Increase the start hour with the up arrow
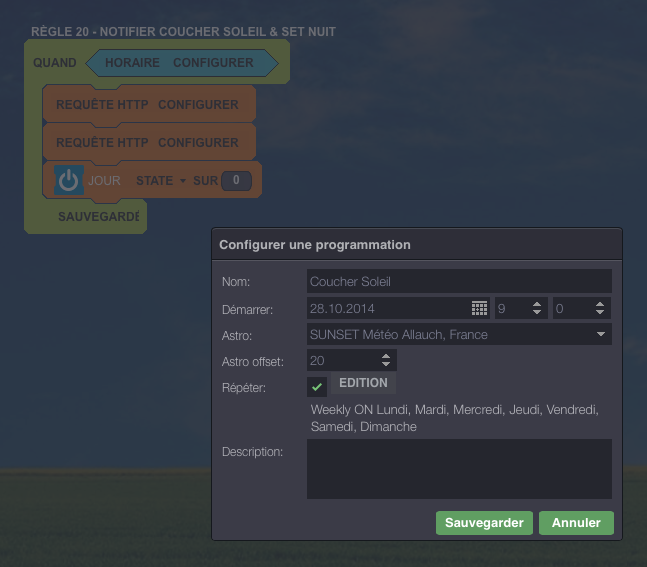 click(537, 304)
